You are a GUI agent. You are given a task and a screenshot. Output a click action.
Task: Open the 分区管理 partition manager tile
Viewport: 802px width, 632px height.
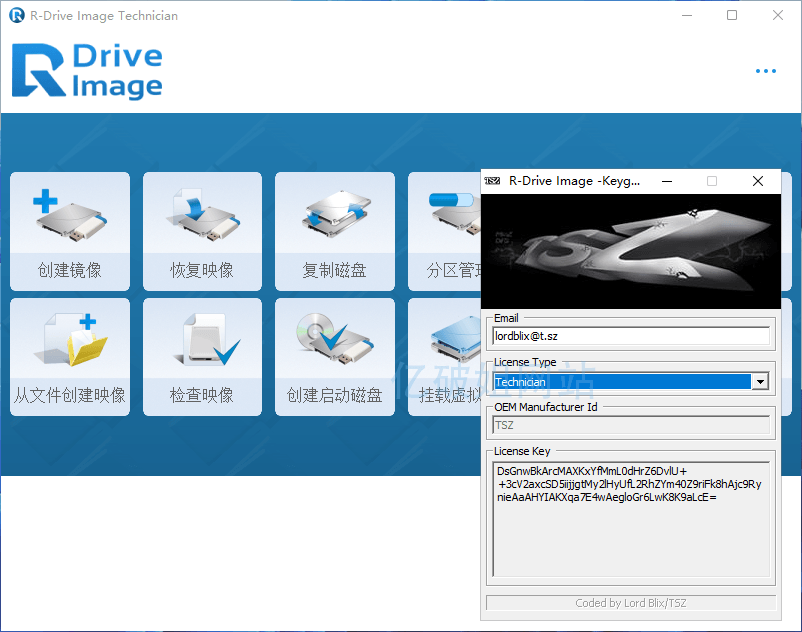(x=445, y=230)
